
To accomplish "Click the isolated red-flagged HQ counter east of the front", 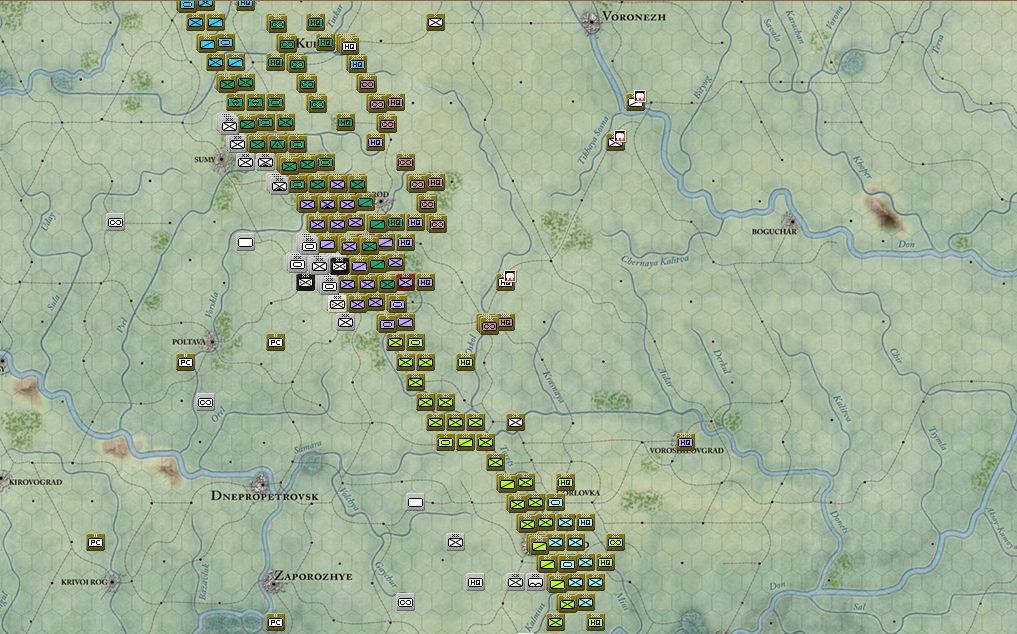I will point(506,280).
